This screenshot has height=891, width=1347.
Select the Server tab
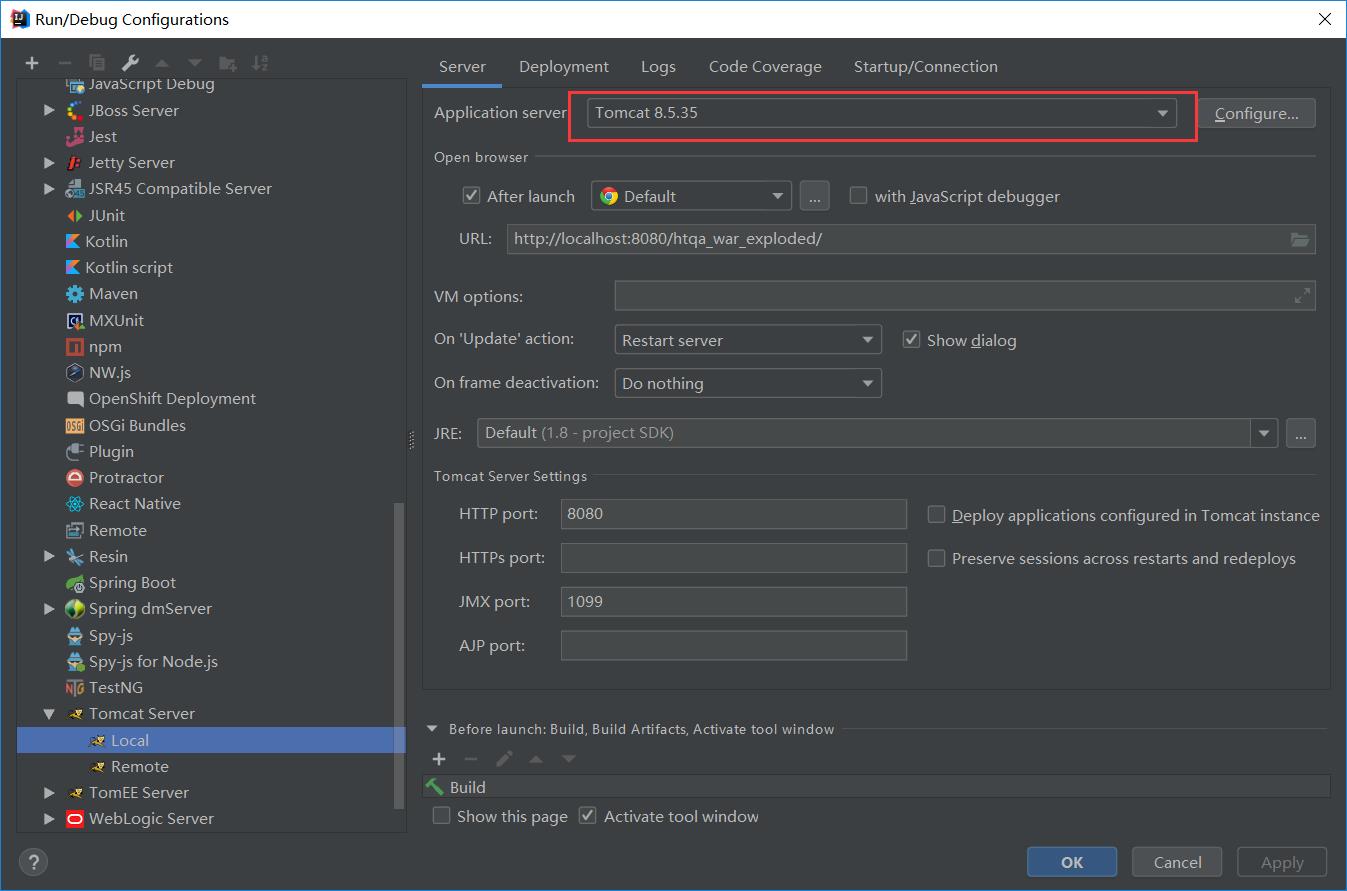pyautogui.click(x=462, y=66)
